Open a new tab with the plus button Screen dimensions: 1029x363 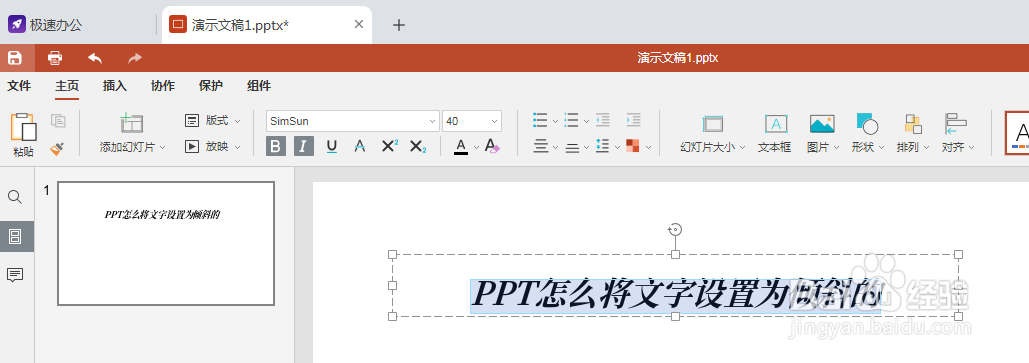pos(399,25)
